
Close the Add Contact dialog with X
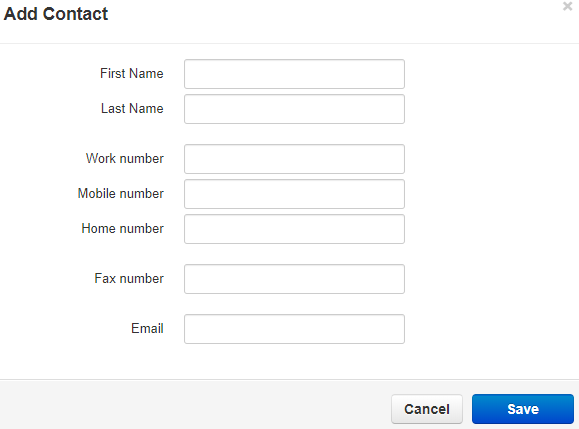[567, 6]
